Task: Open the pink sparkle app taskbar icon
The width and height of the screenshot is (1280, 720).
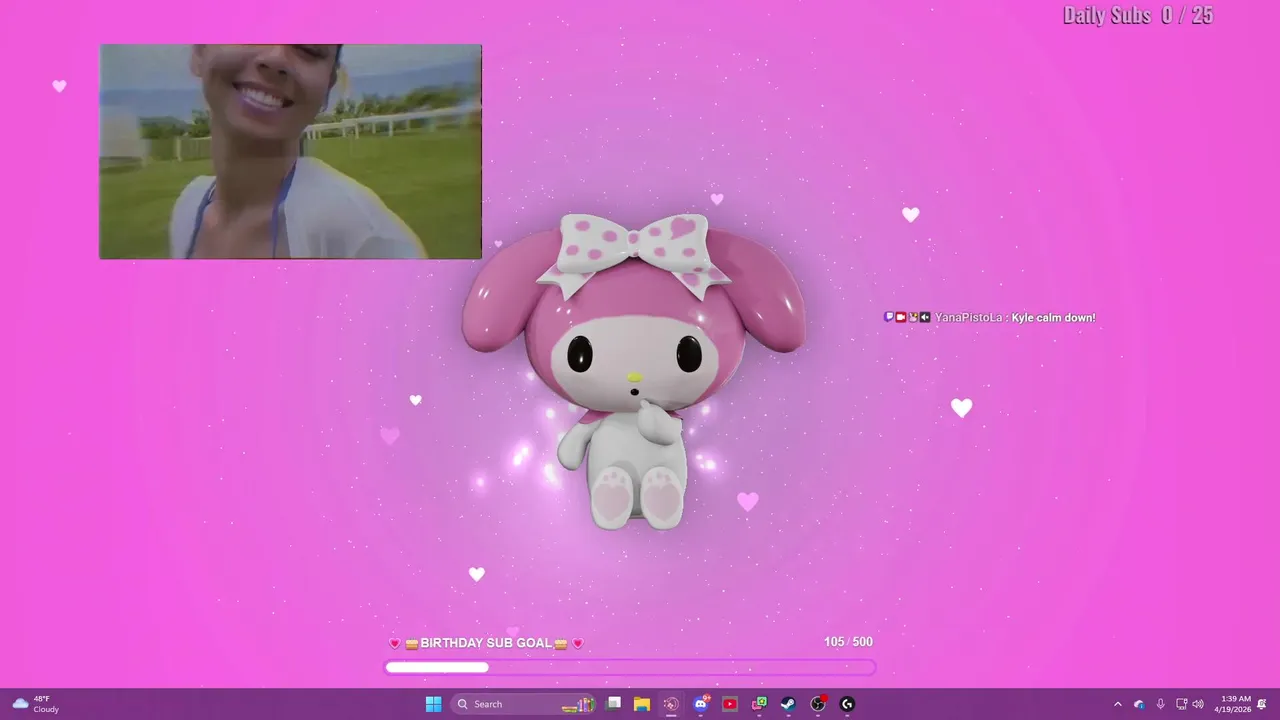Action: coord(671,704)
